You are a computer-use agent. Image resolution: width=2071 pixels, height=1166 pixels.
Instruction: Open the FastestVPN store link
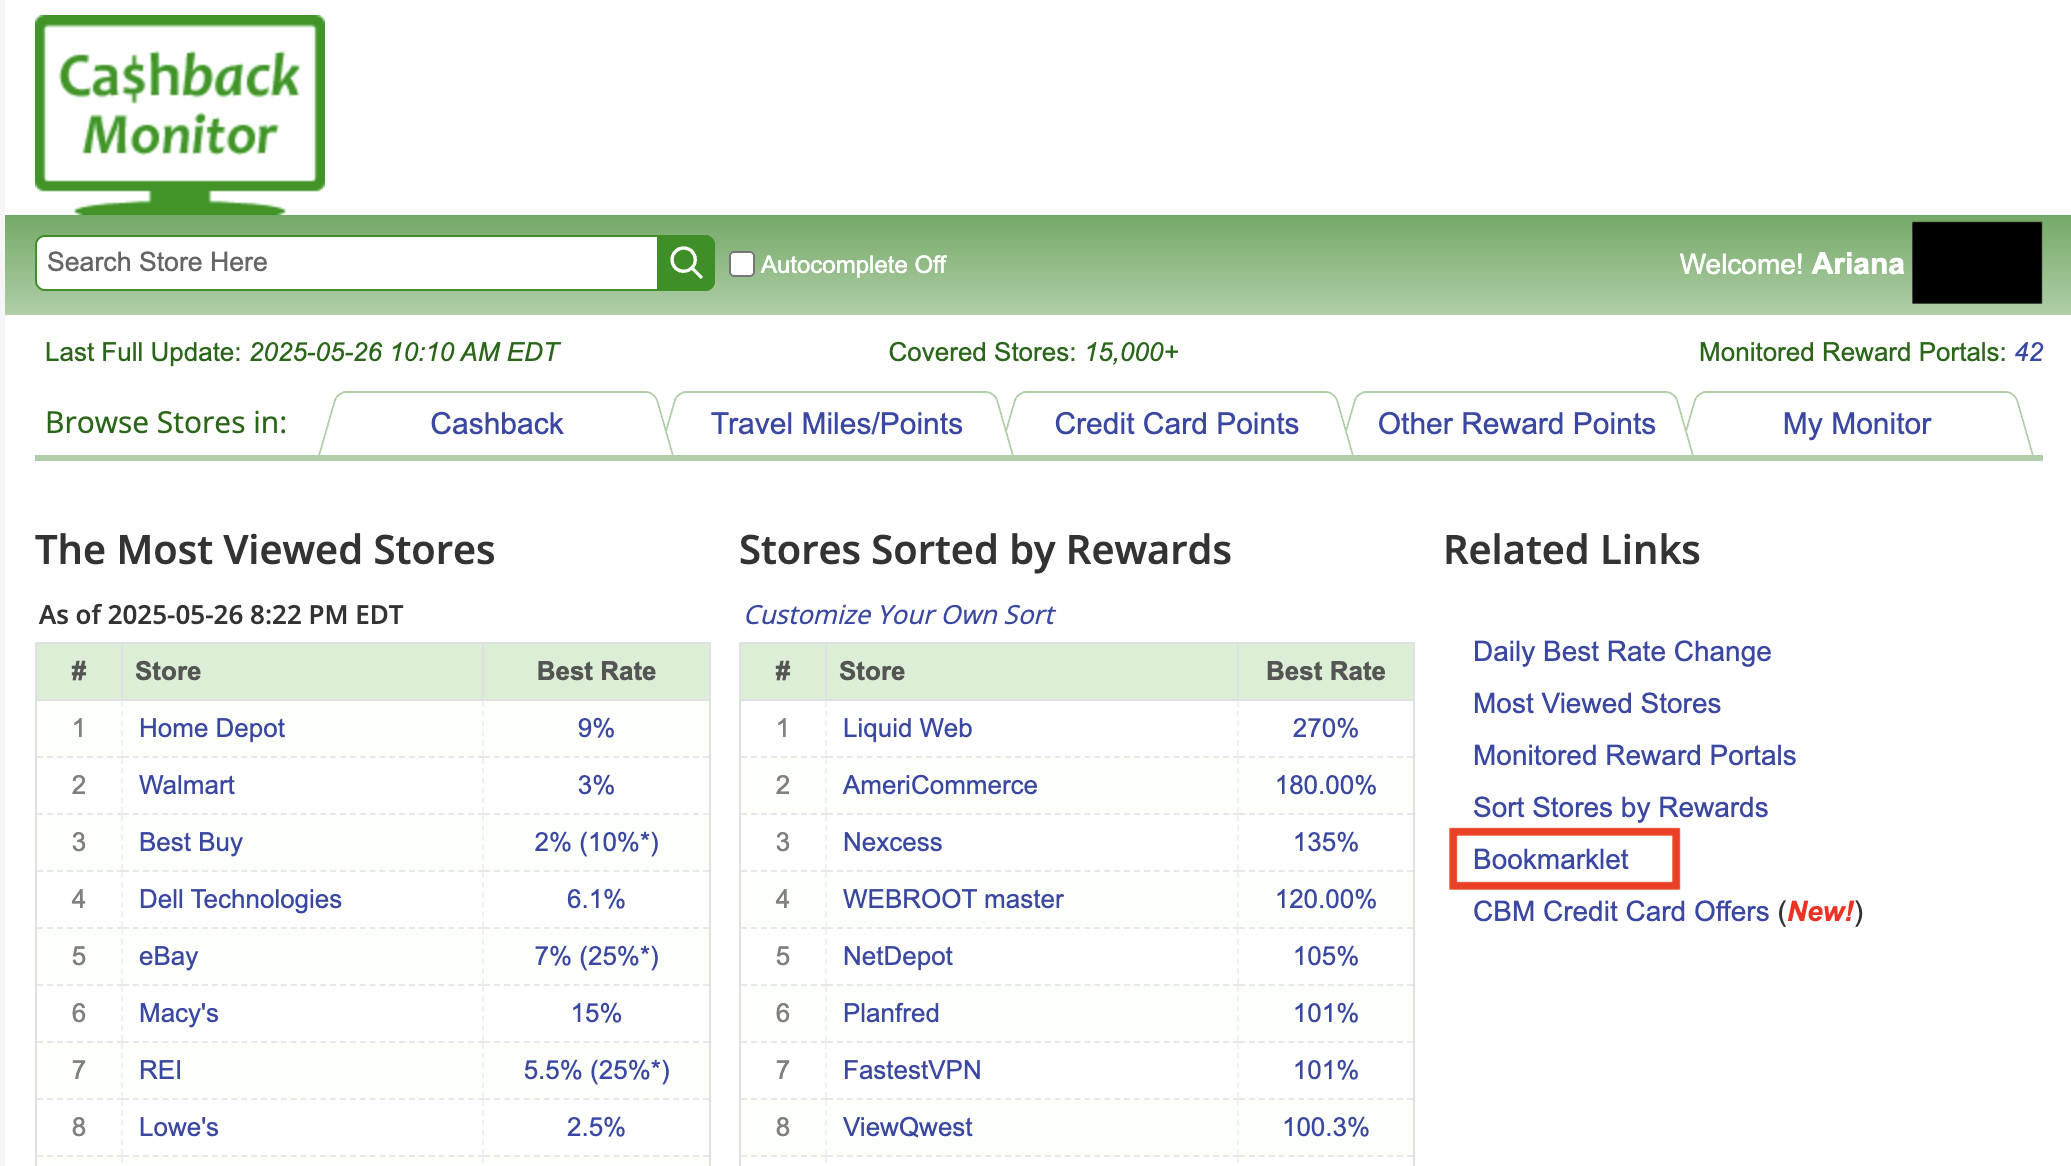click(x=912, y=1071)
